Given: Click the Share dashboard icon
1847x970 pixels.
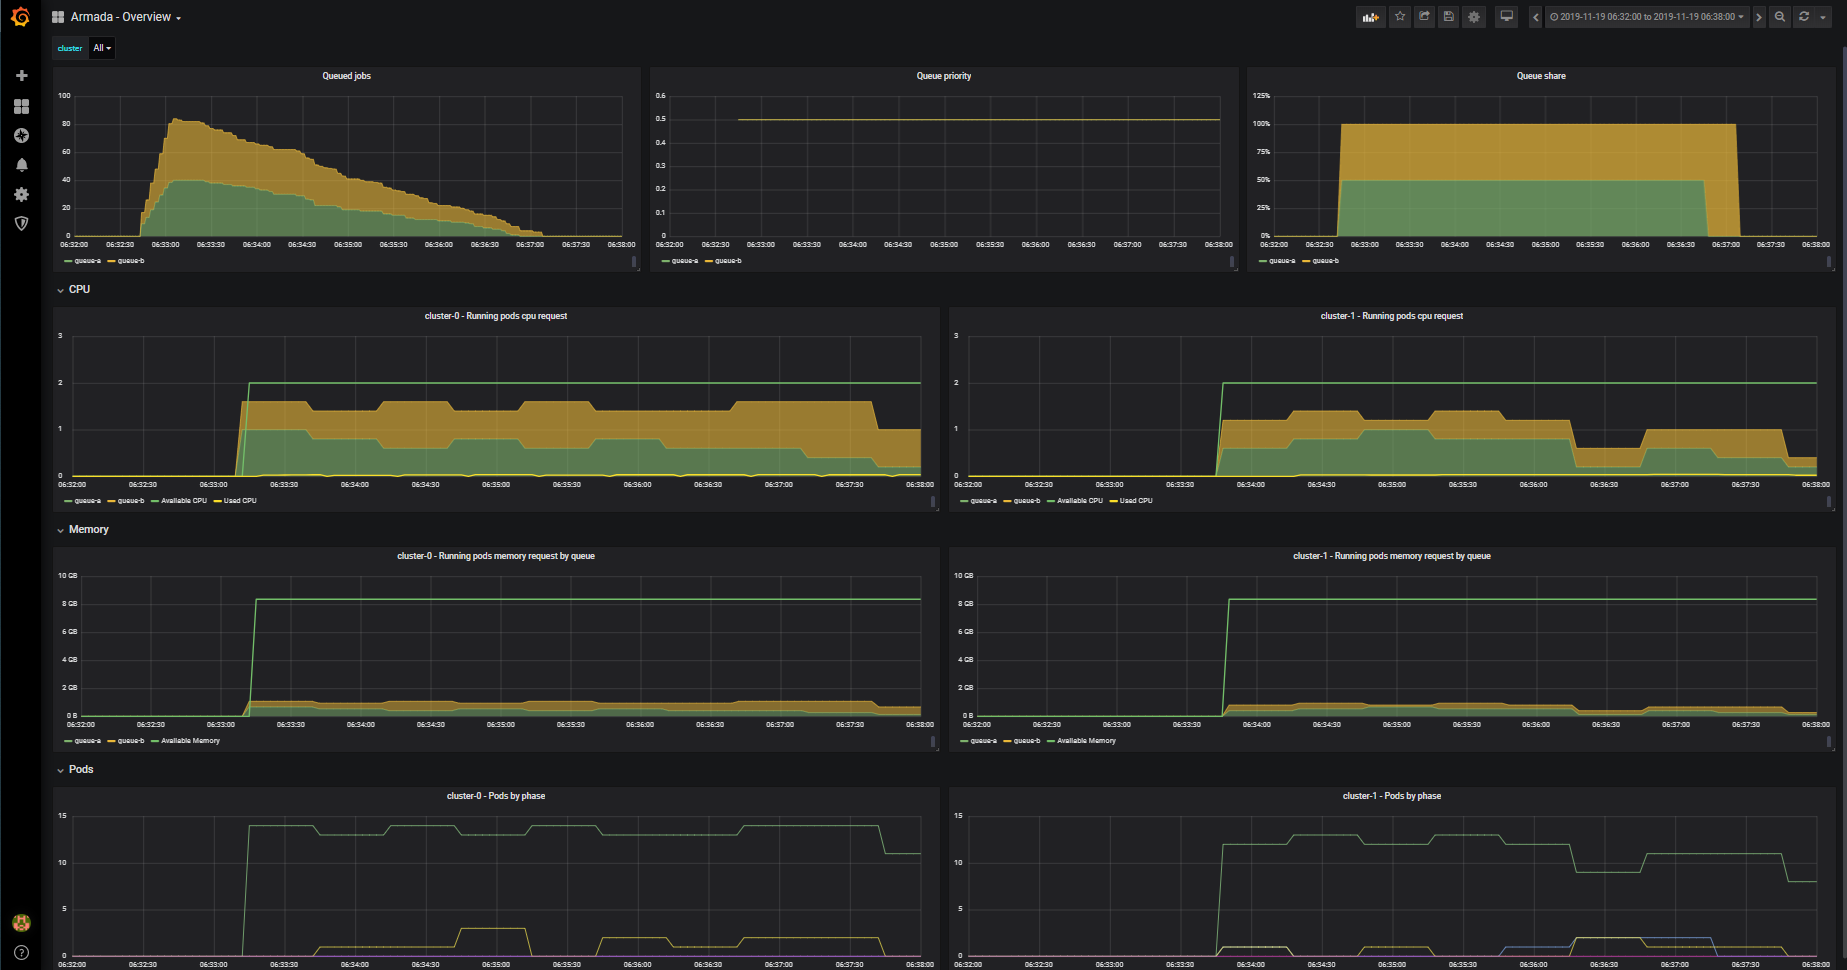Looking at the screenshot, I should tap(1424, 17).
